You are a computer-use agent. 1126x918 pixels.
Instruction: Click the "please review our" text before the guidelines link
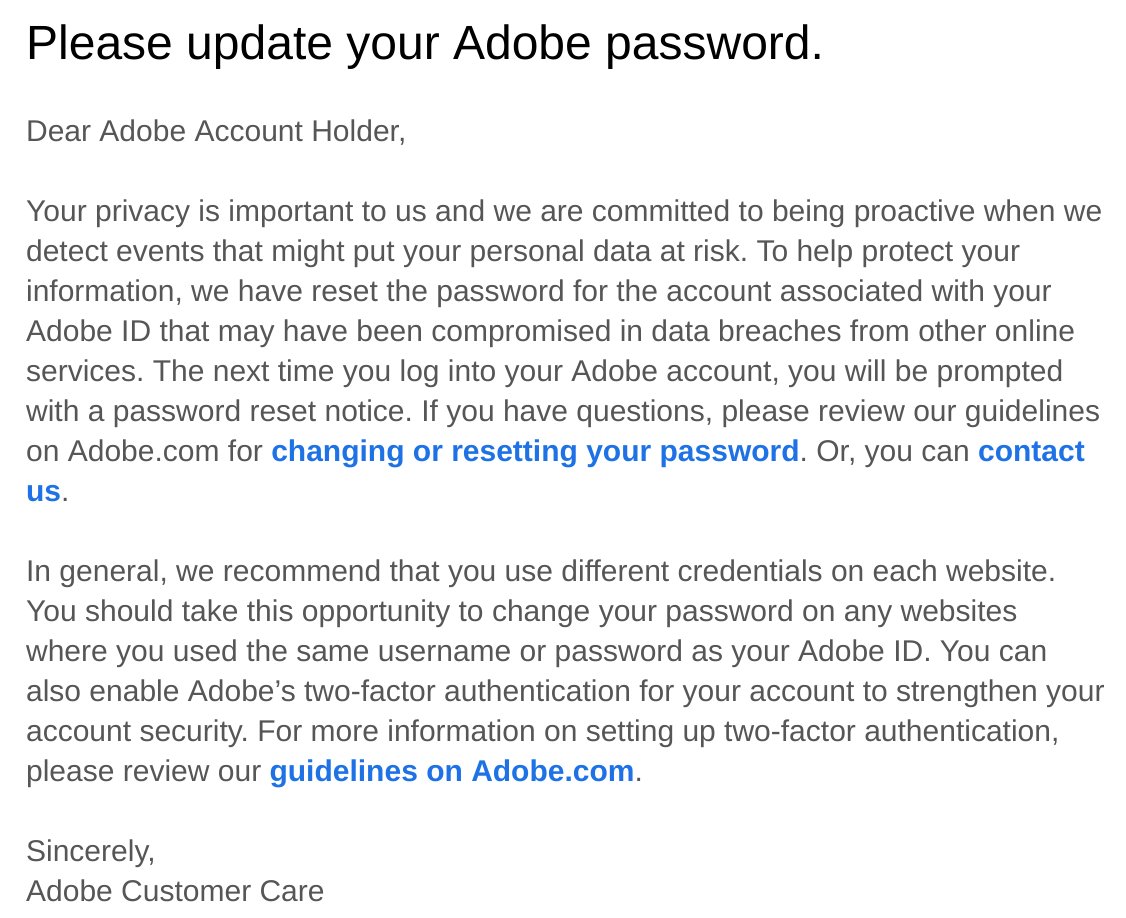[144, 772]
